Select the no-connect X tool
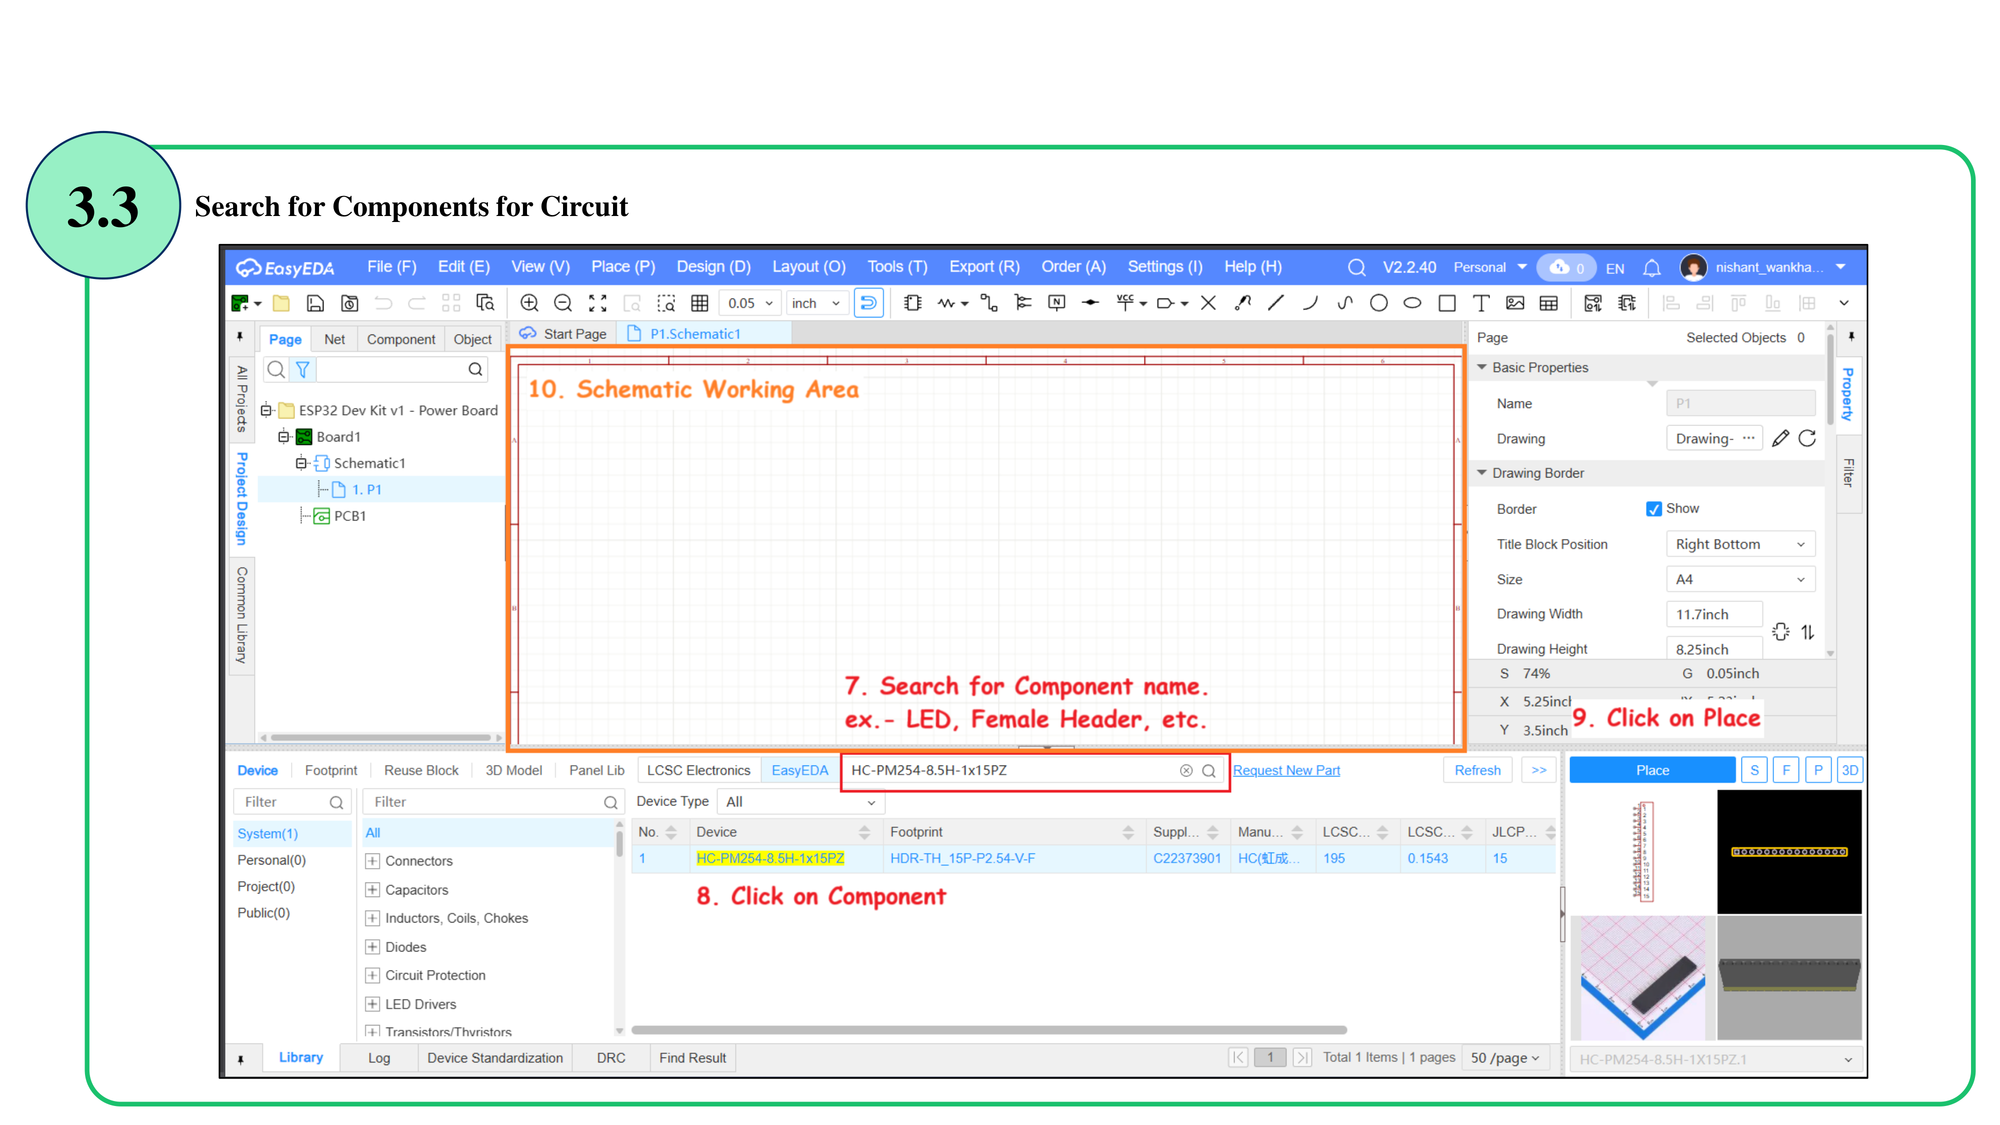 [x=1208, y=303]
